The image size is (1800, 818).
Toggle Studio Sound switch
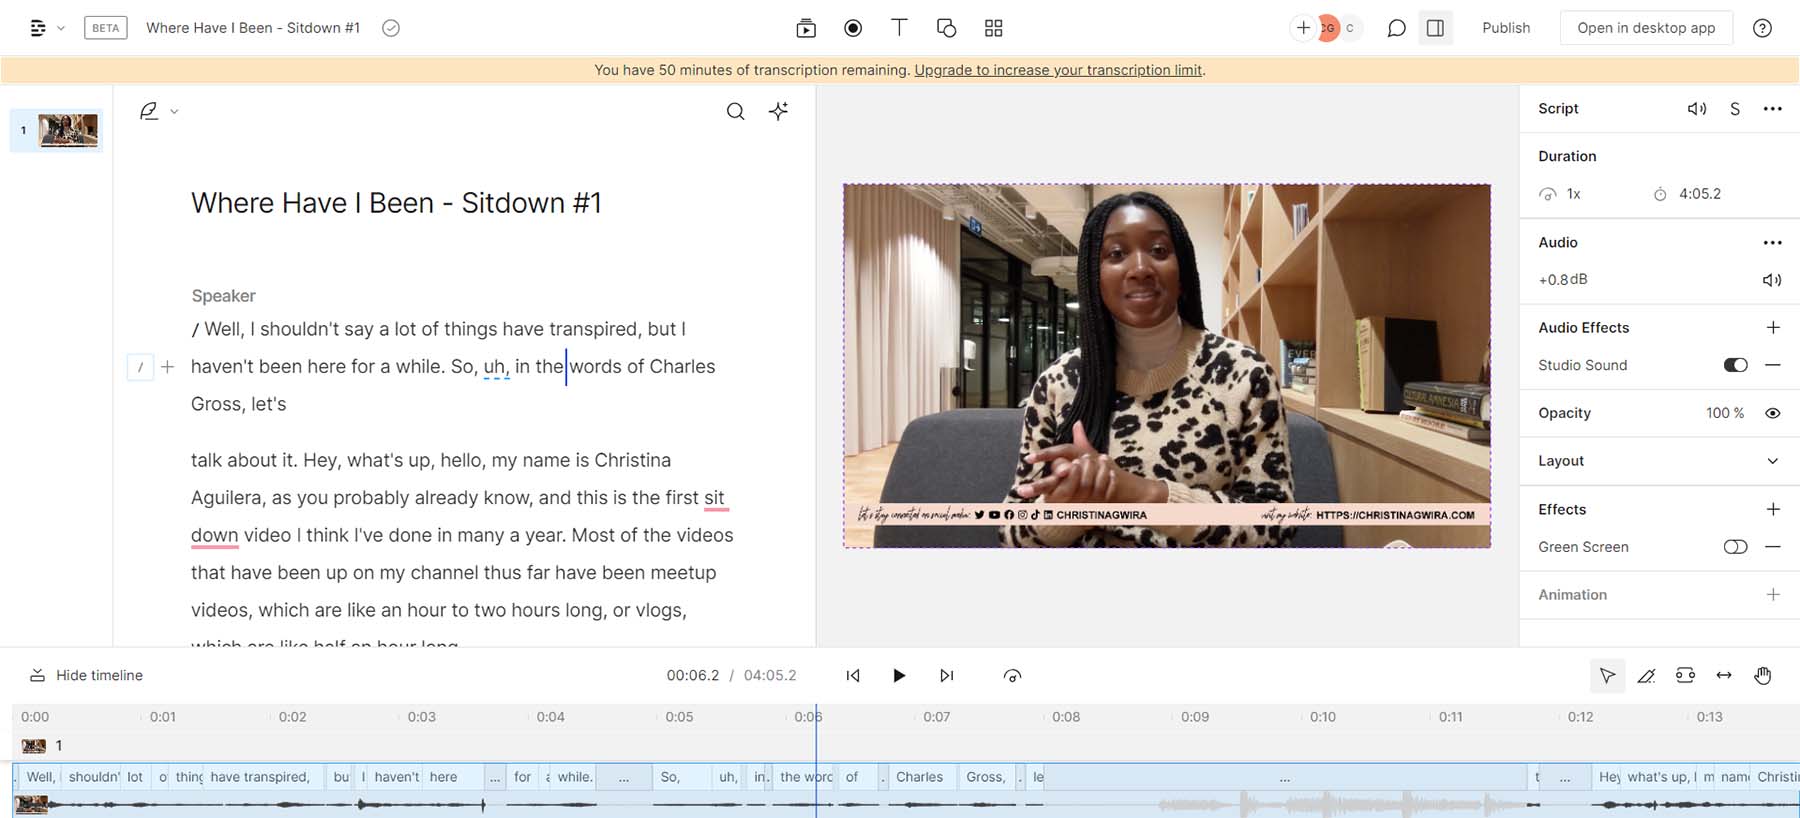click(x=1735, y=365)
